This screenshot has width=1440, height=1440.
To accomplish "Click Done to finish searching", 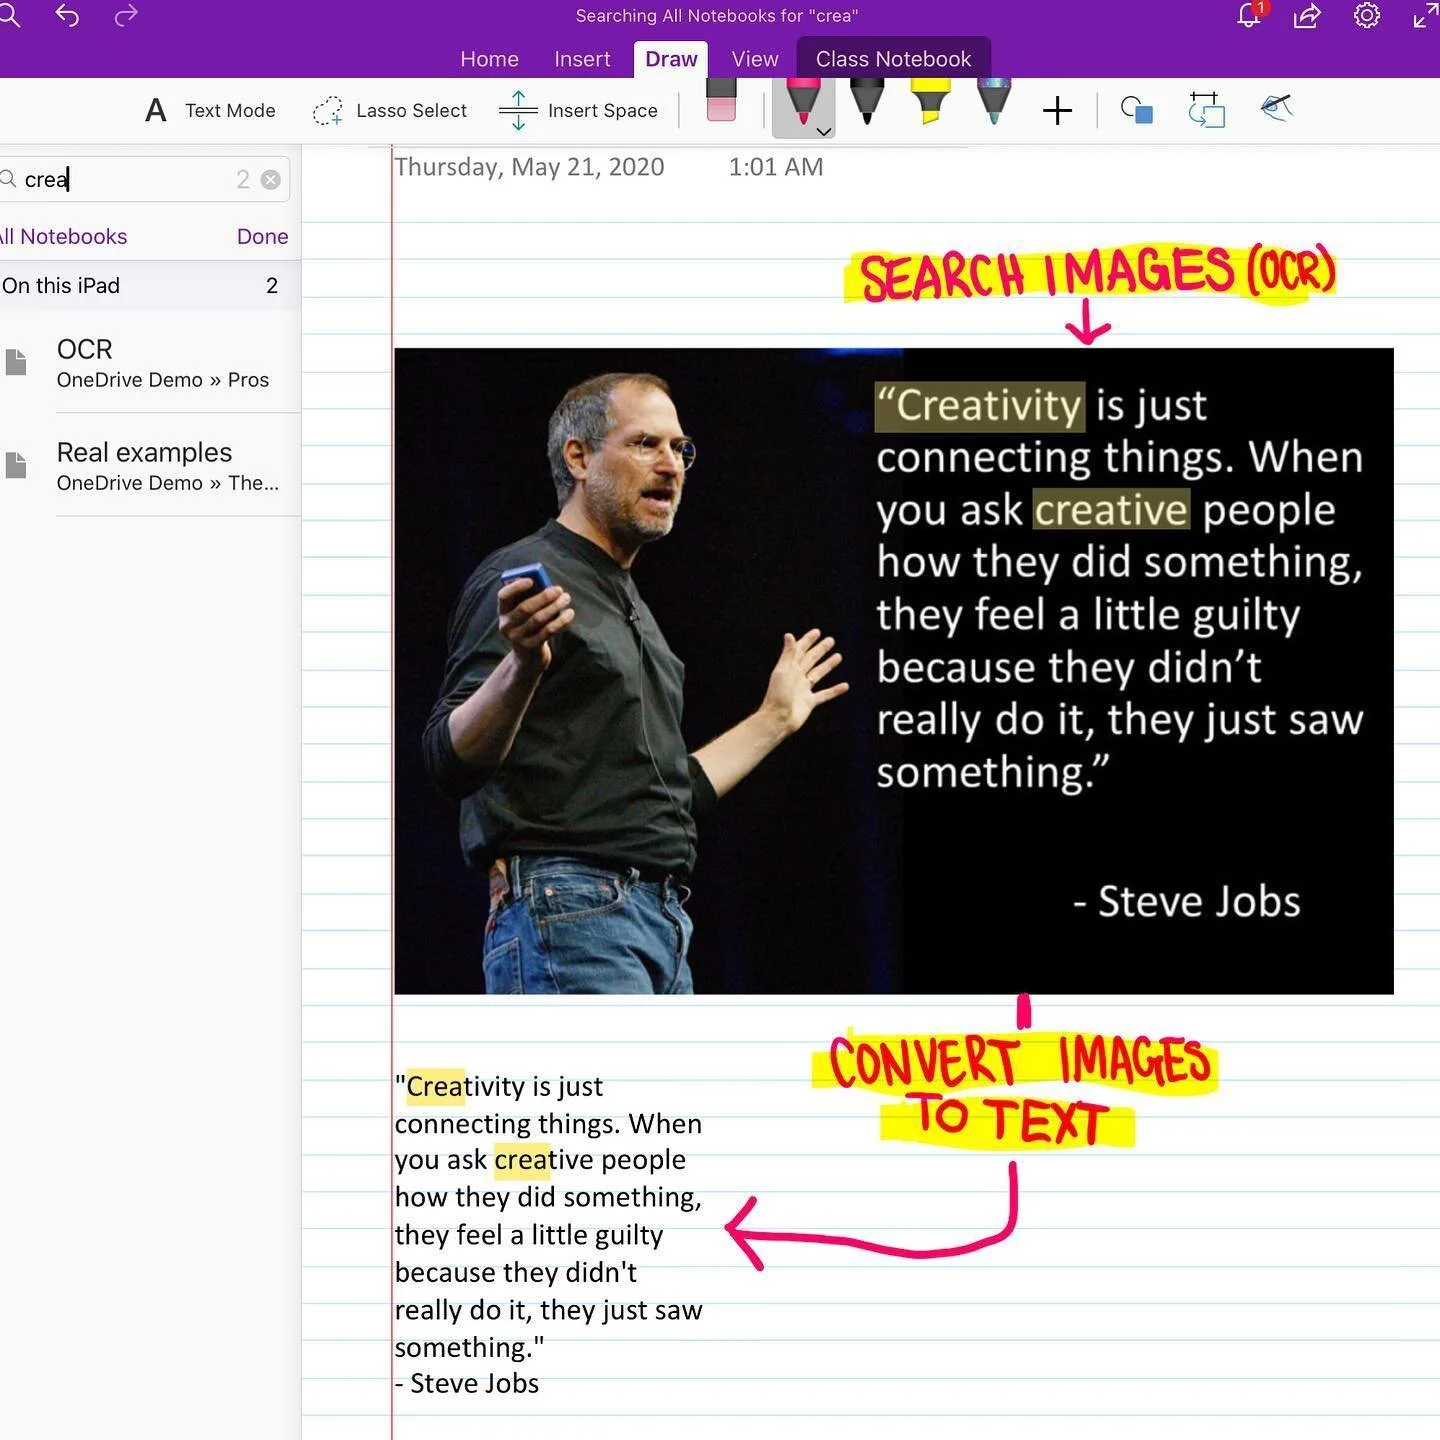I will tap(262, 236).
